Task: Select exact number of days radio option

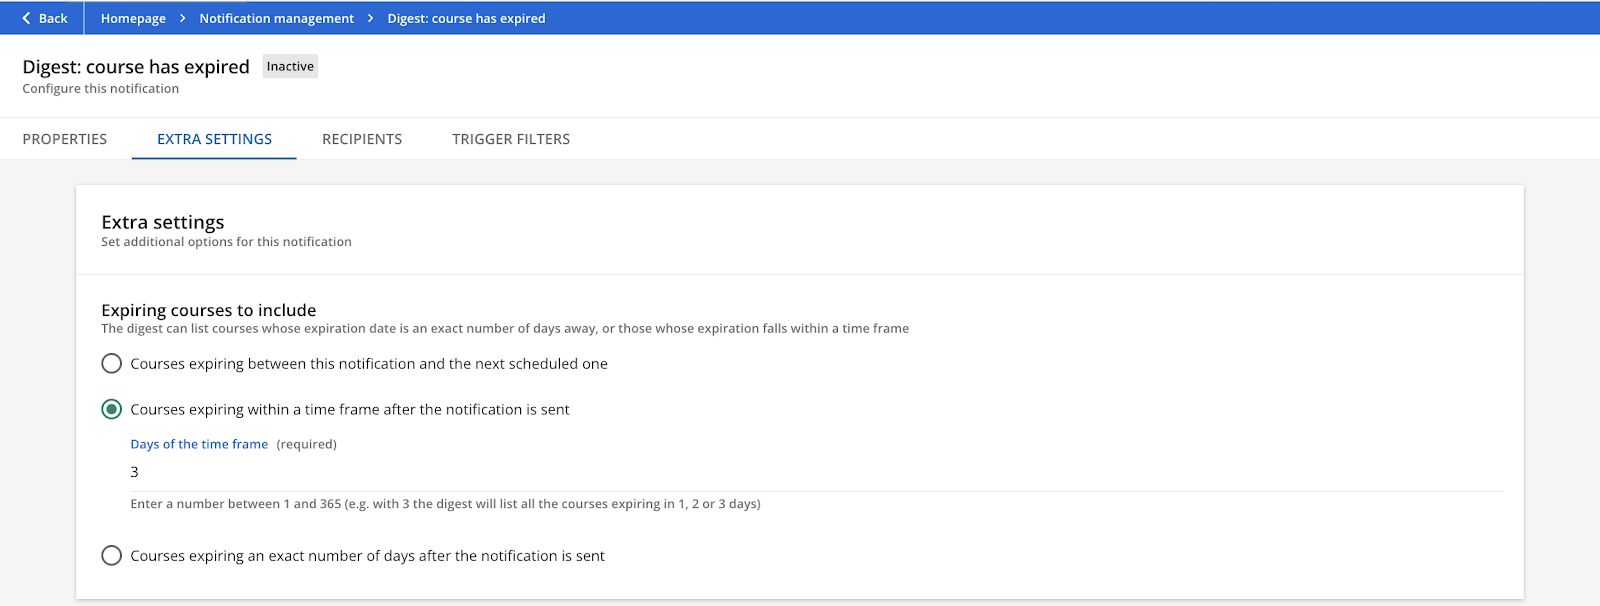Action: [x=111, y=555]
